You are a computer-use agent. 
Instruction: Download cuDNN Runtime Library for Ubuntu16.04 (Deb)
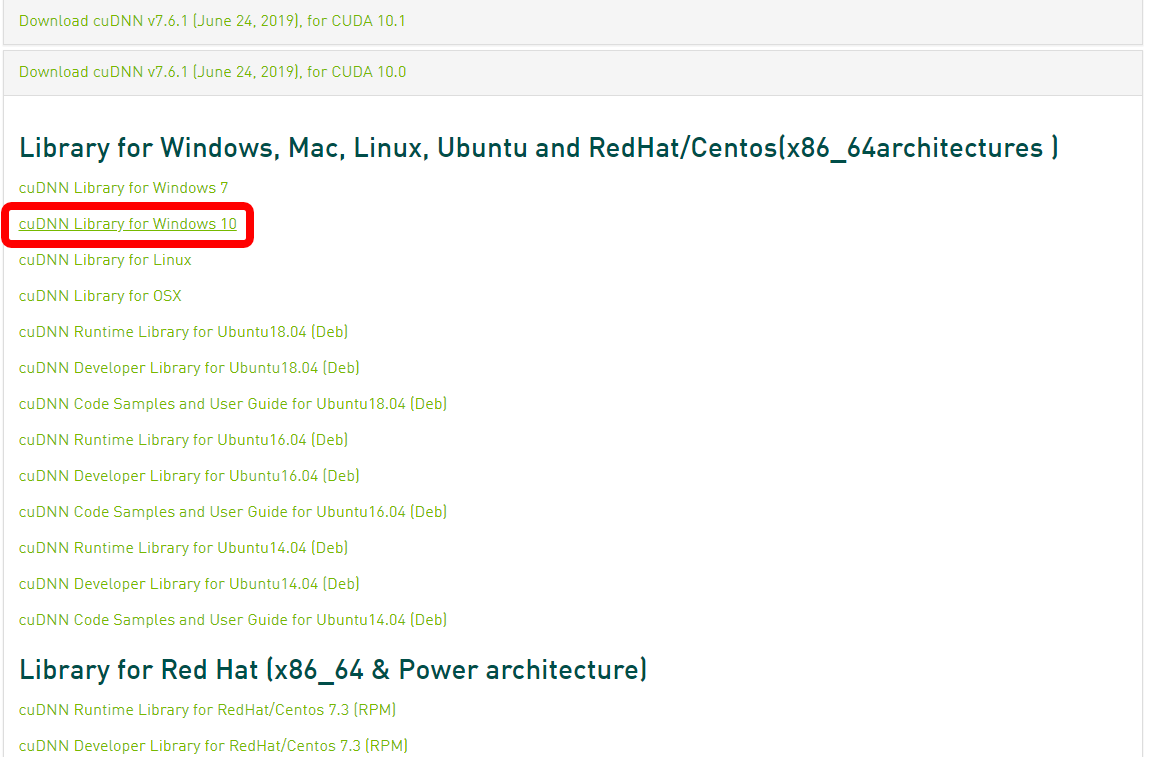[184, 440]
